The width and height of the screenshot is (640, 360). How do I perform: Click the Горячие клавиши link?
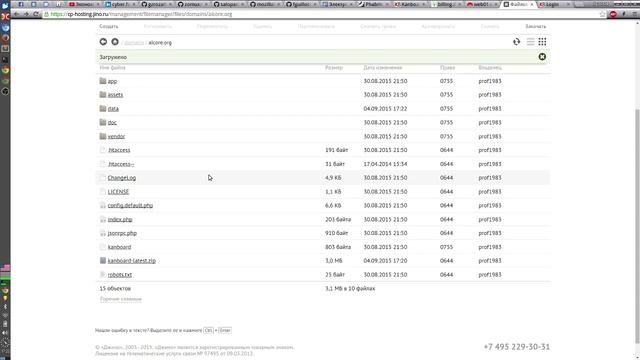[121, 299]
